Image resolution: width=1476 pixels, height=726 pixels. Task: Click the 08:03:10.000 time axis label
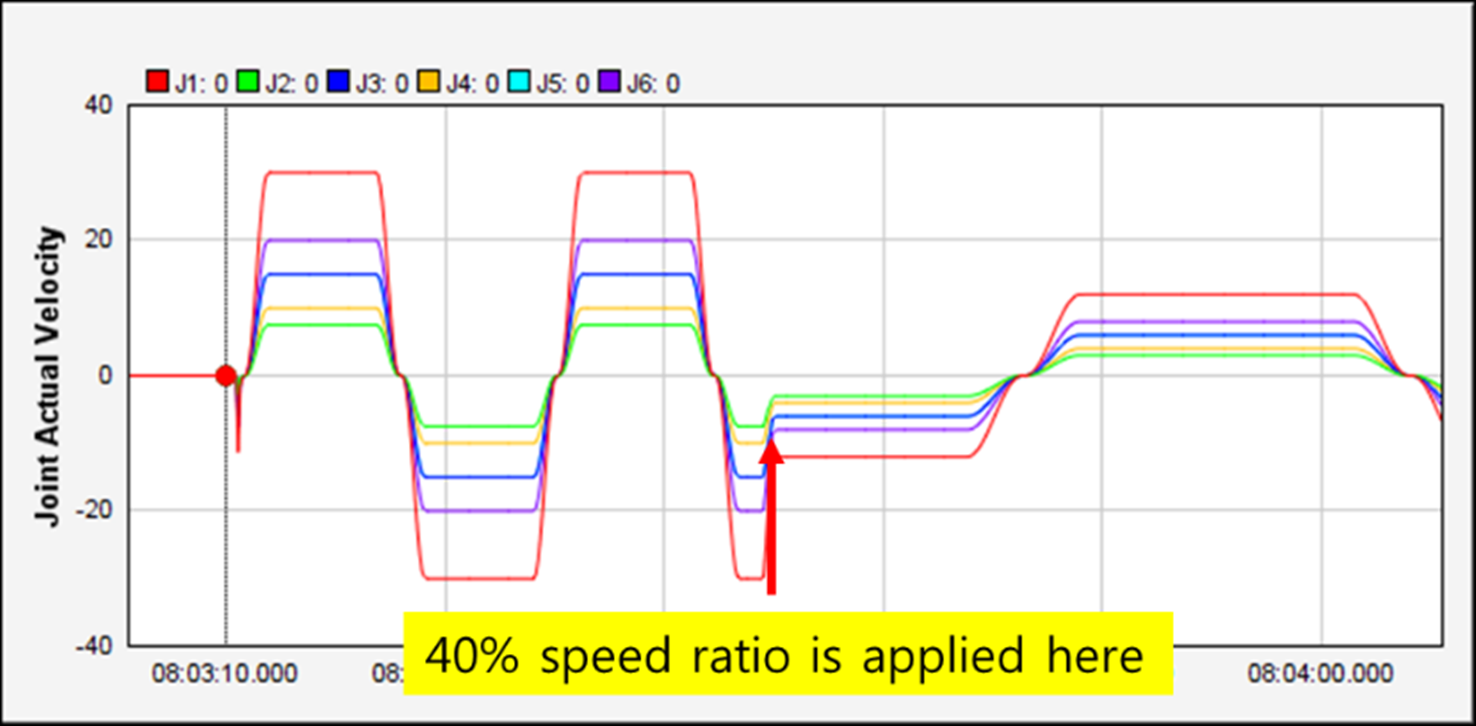point(224,674)
